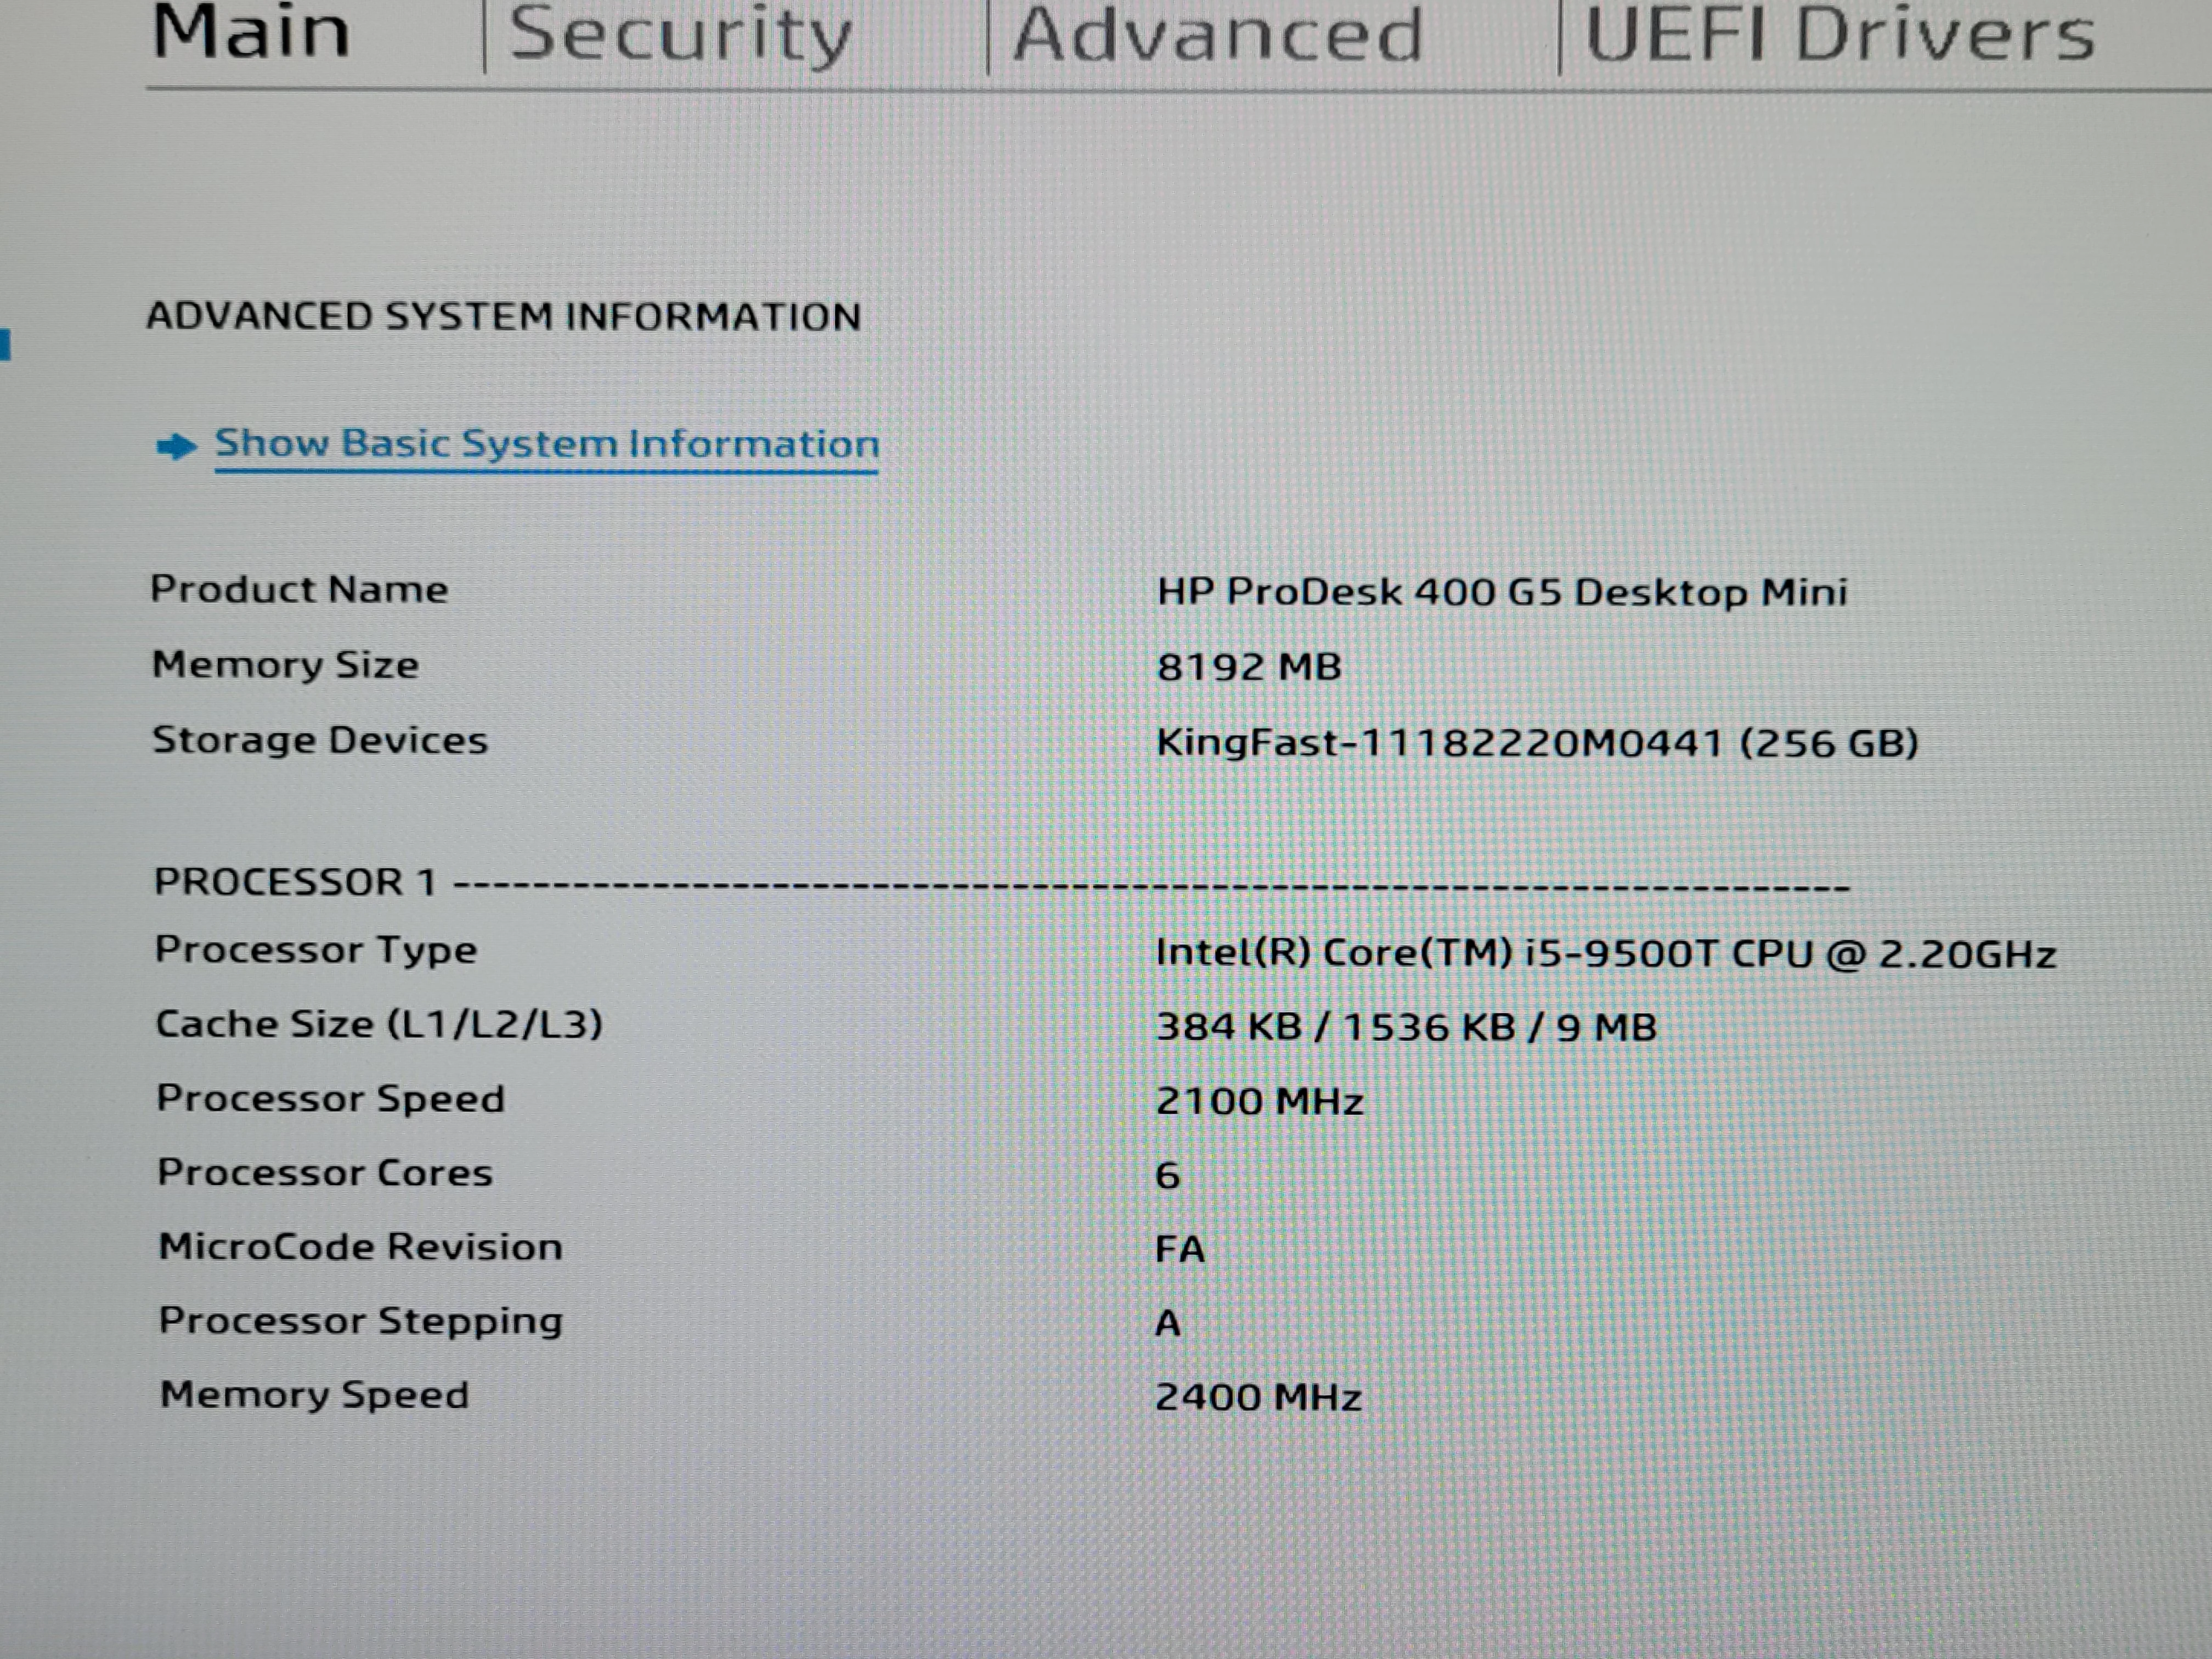Select the Processor Speed label

point(331,1099)
